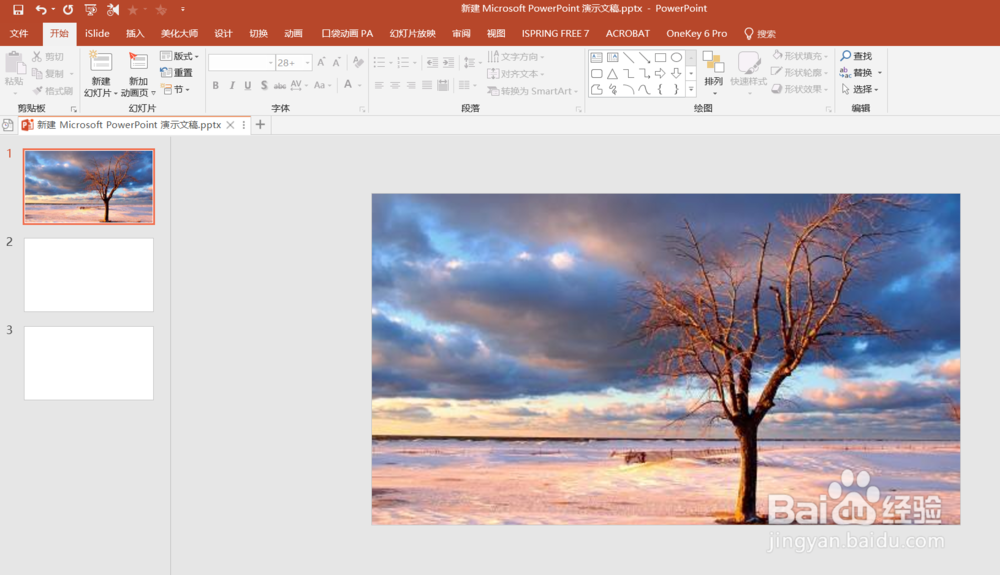
Task: Toggle Bold formatting button
Action: click(215, 86)
